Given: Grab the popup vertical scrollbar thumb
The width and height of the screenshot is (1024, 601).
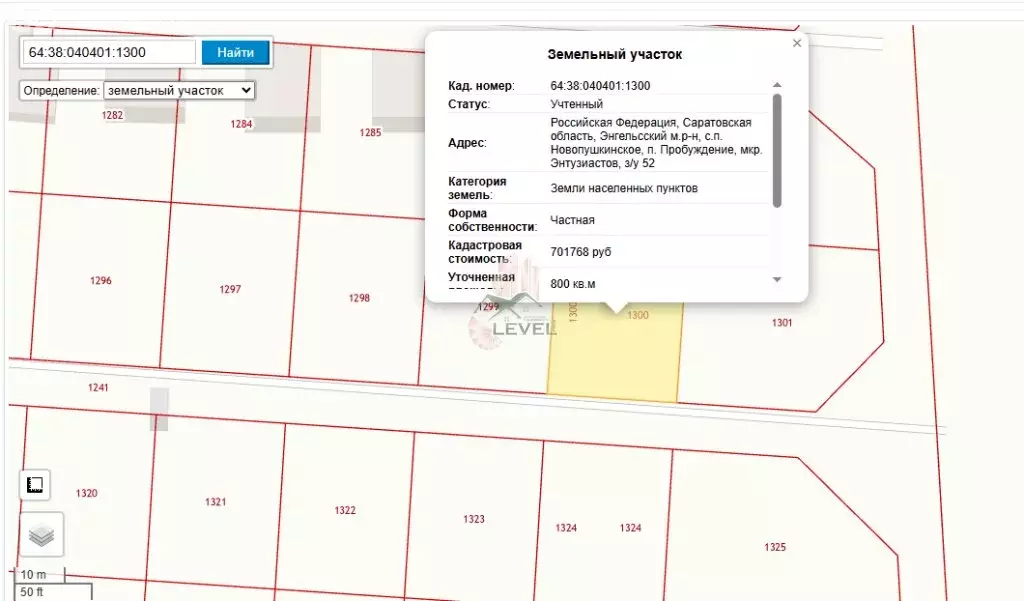Looking at the screenshot, I should [777, 150].
